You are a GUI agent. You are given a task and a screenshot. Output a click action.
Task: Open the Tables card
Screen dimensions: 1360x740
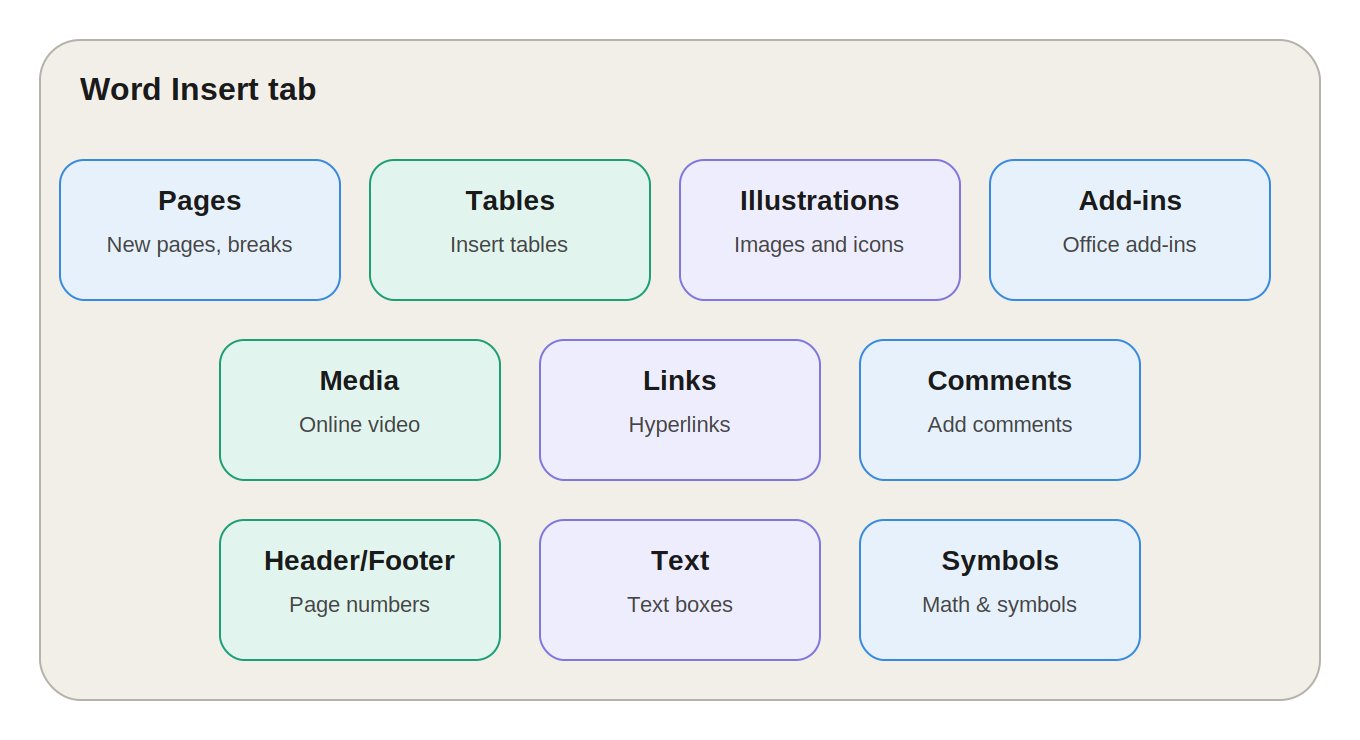(510, 230)
